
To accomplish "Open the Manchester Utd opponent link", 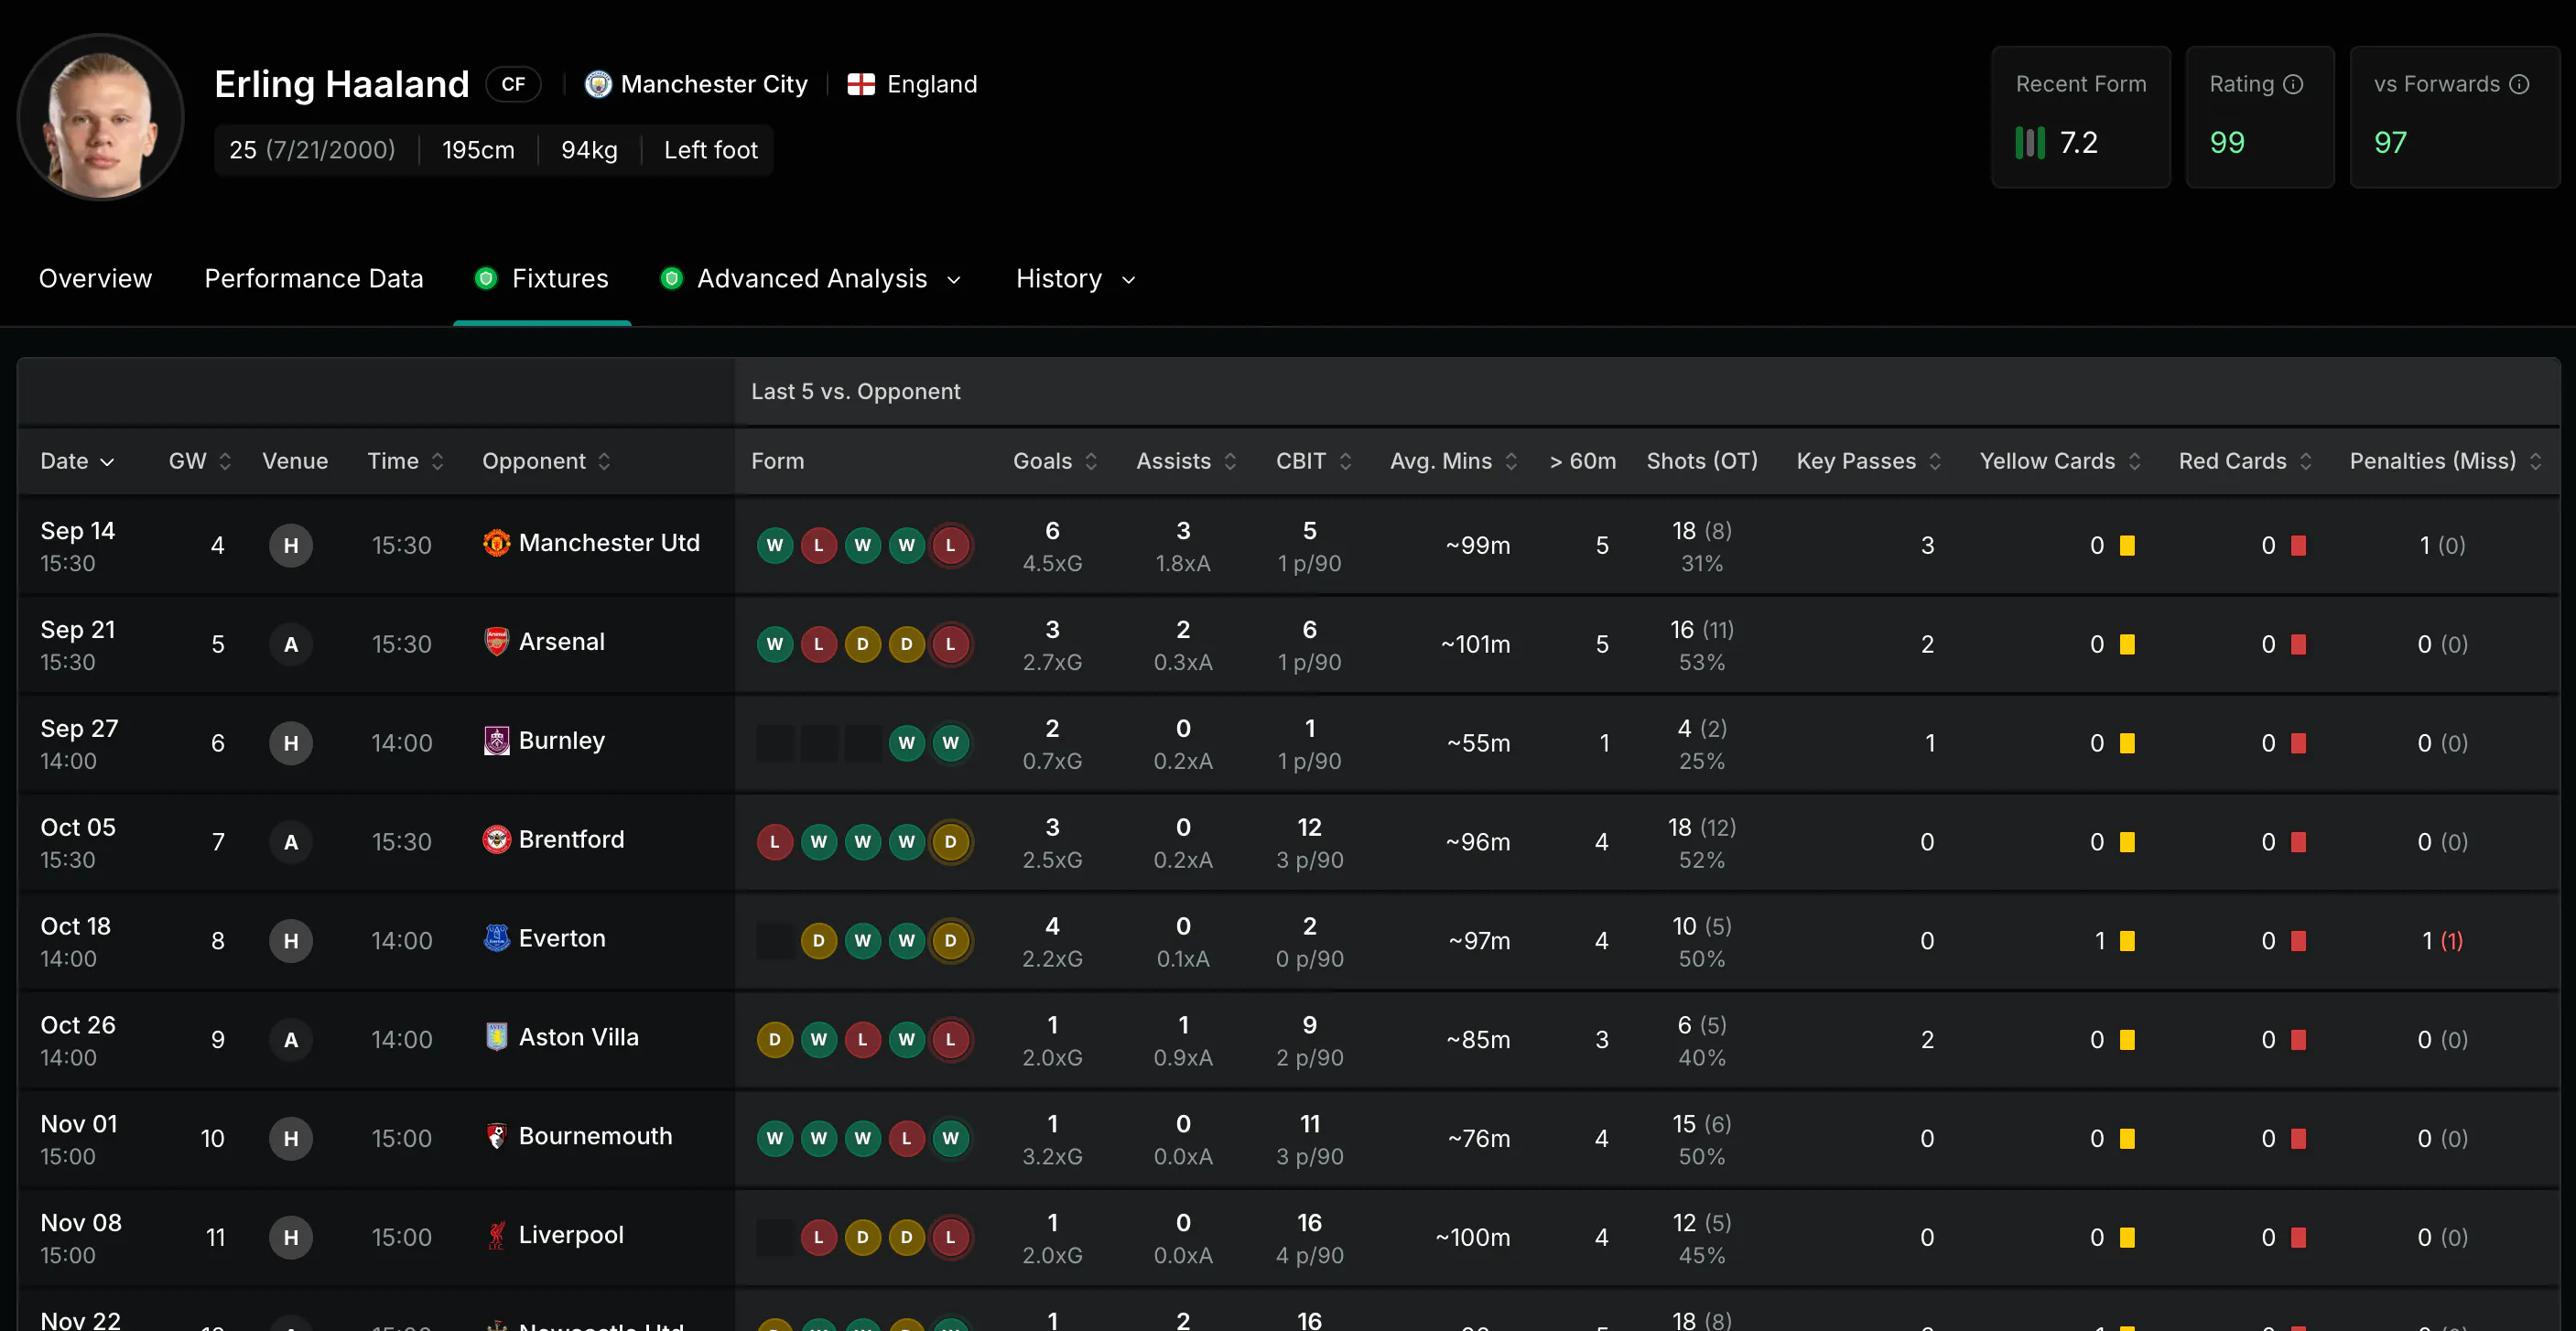I will click(x=609, y=543).
